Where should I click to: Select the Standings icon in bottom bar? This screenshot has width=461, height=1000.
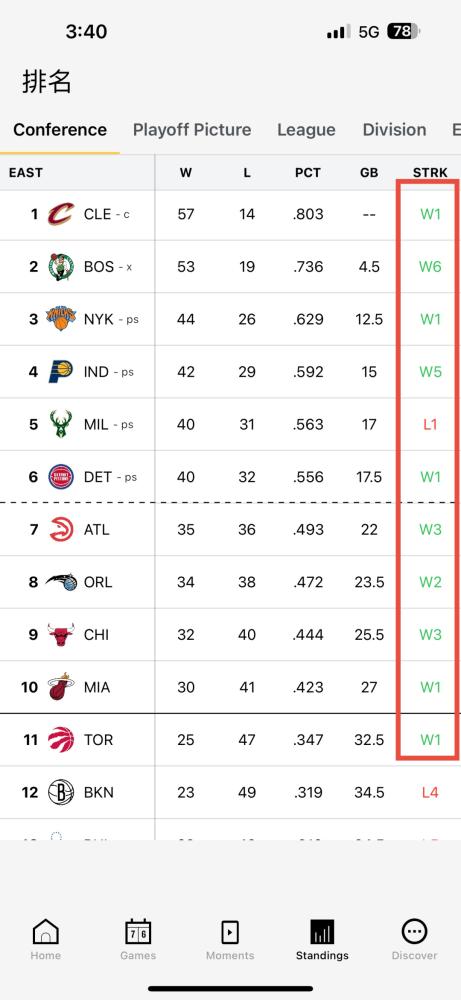coord(322,939)
